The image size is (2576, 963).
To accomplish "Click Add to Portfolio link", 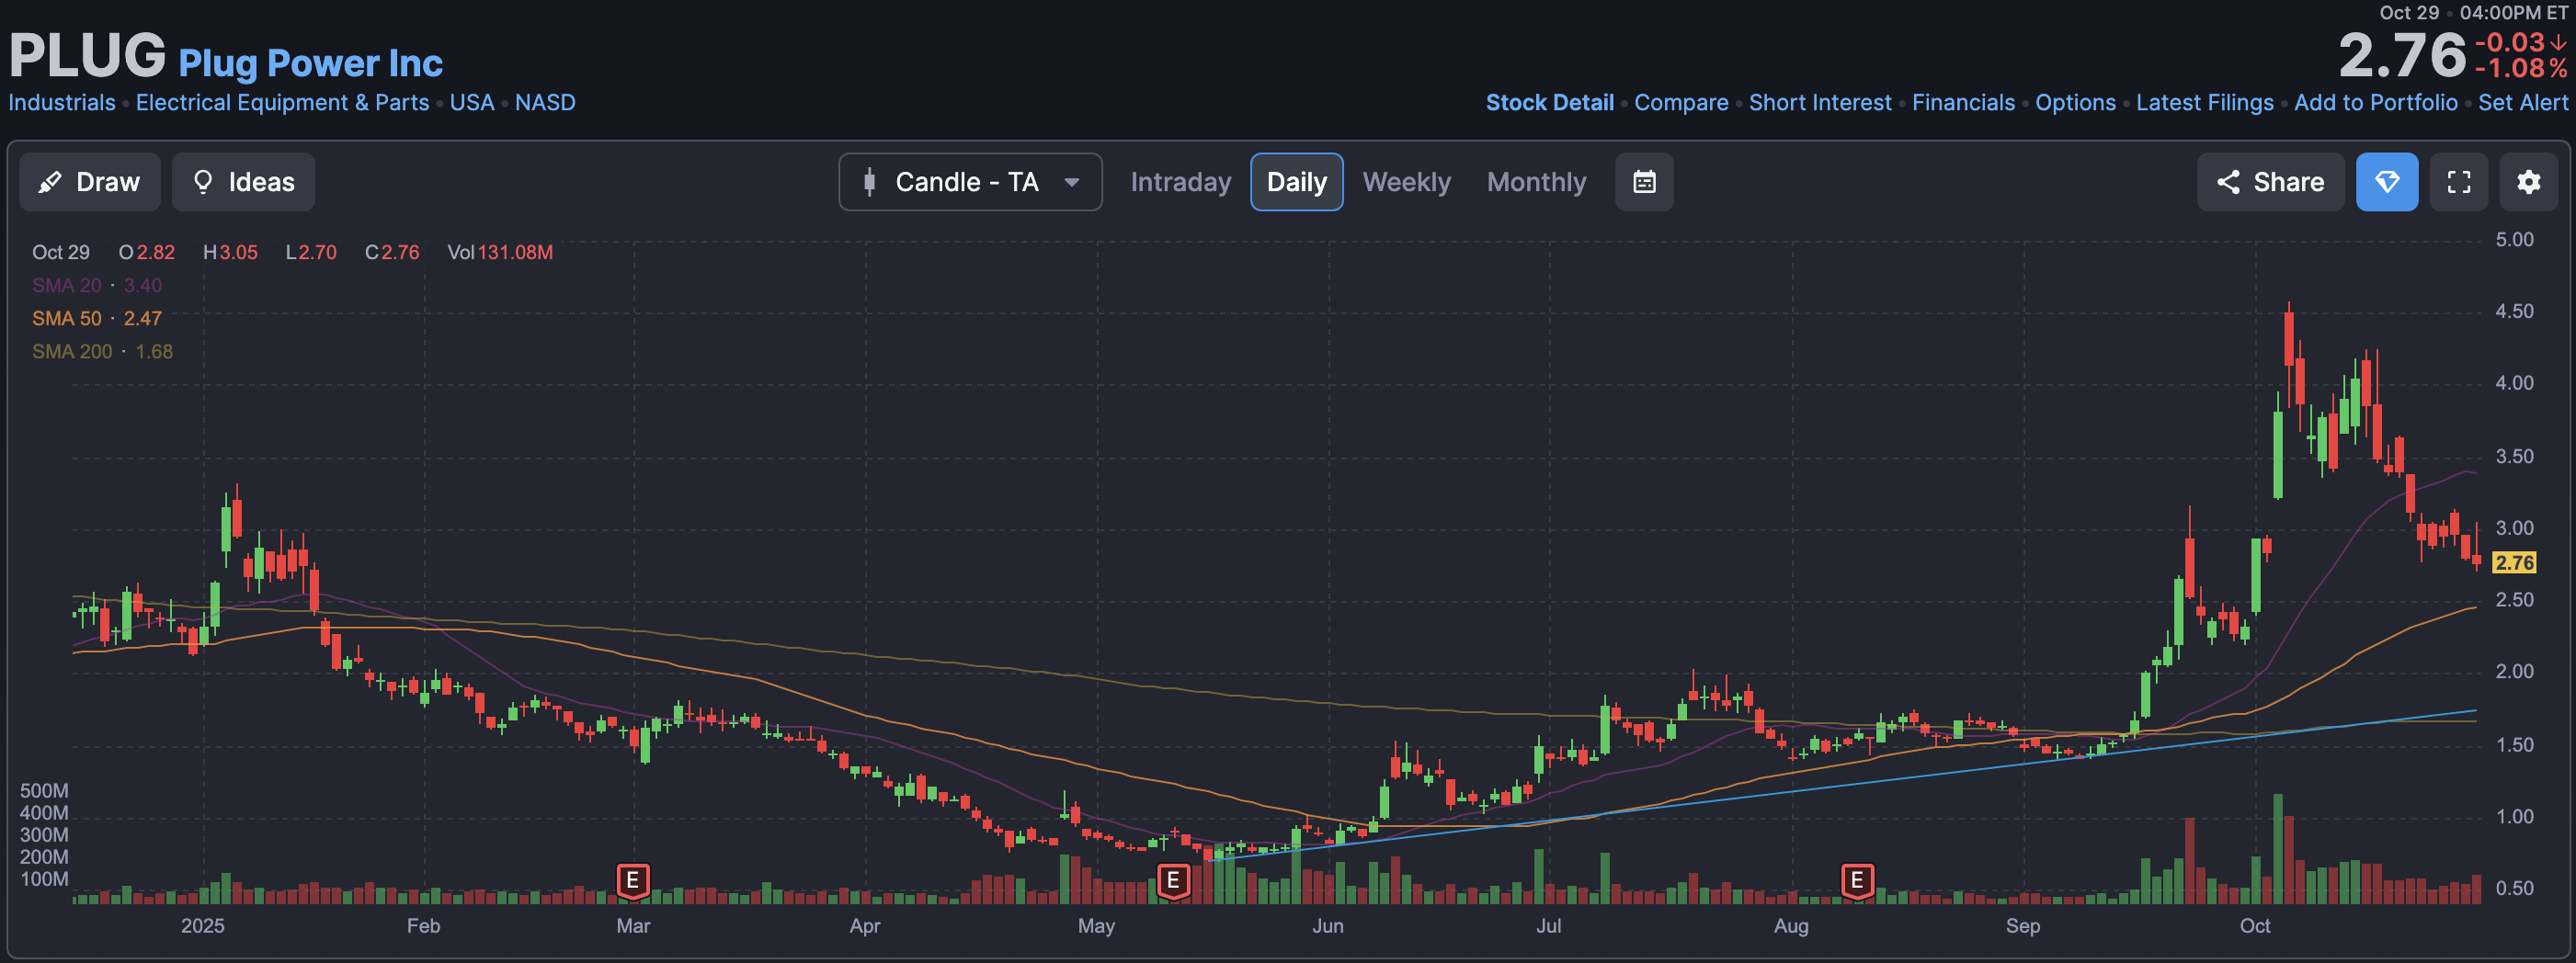I will [2375, 102].
